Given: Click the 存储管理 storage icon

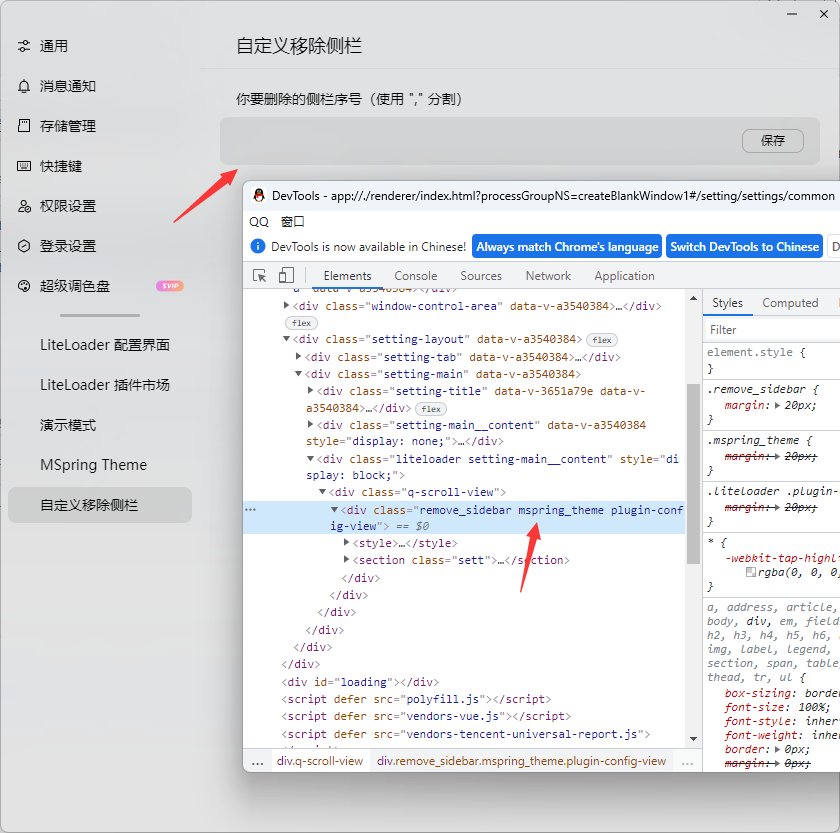Looking at the screenshot, I should pos(24,126).
